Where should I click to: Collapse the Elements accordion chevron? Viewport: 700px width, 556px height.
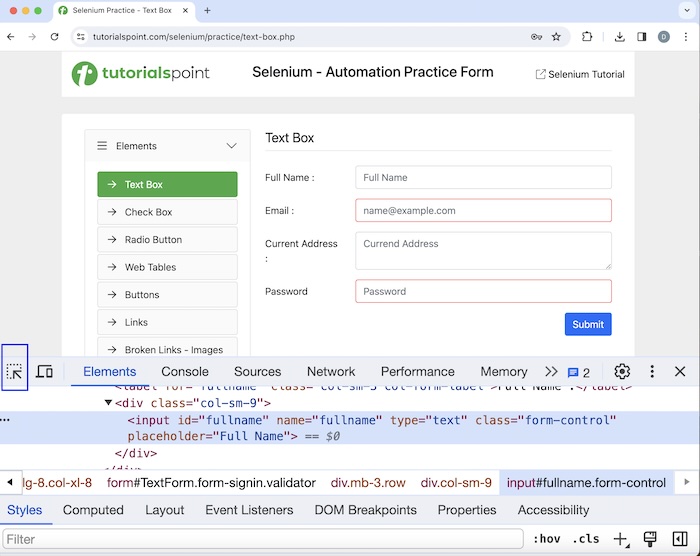pos(232,146)
